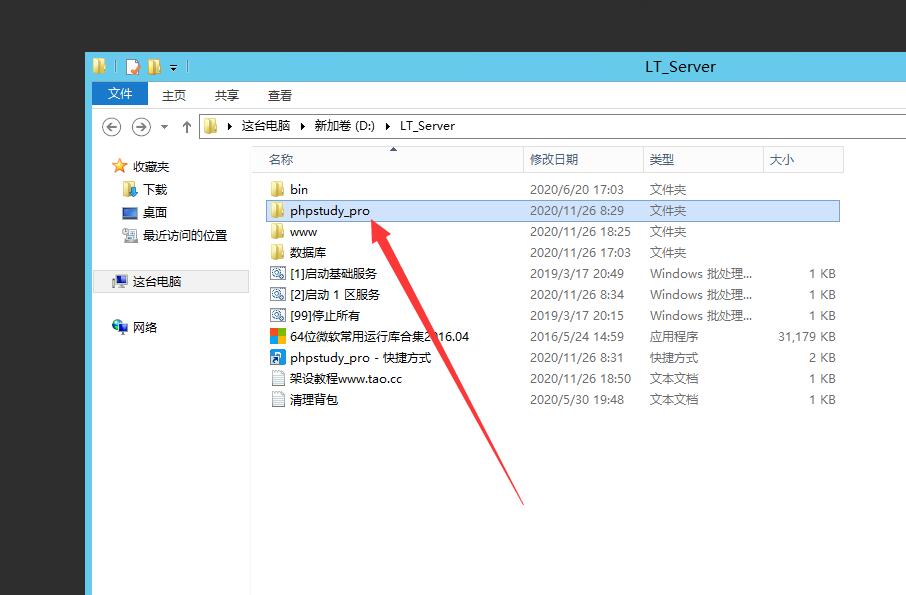Go up one level with the Up arrow

point(186,126)
